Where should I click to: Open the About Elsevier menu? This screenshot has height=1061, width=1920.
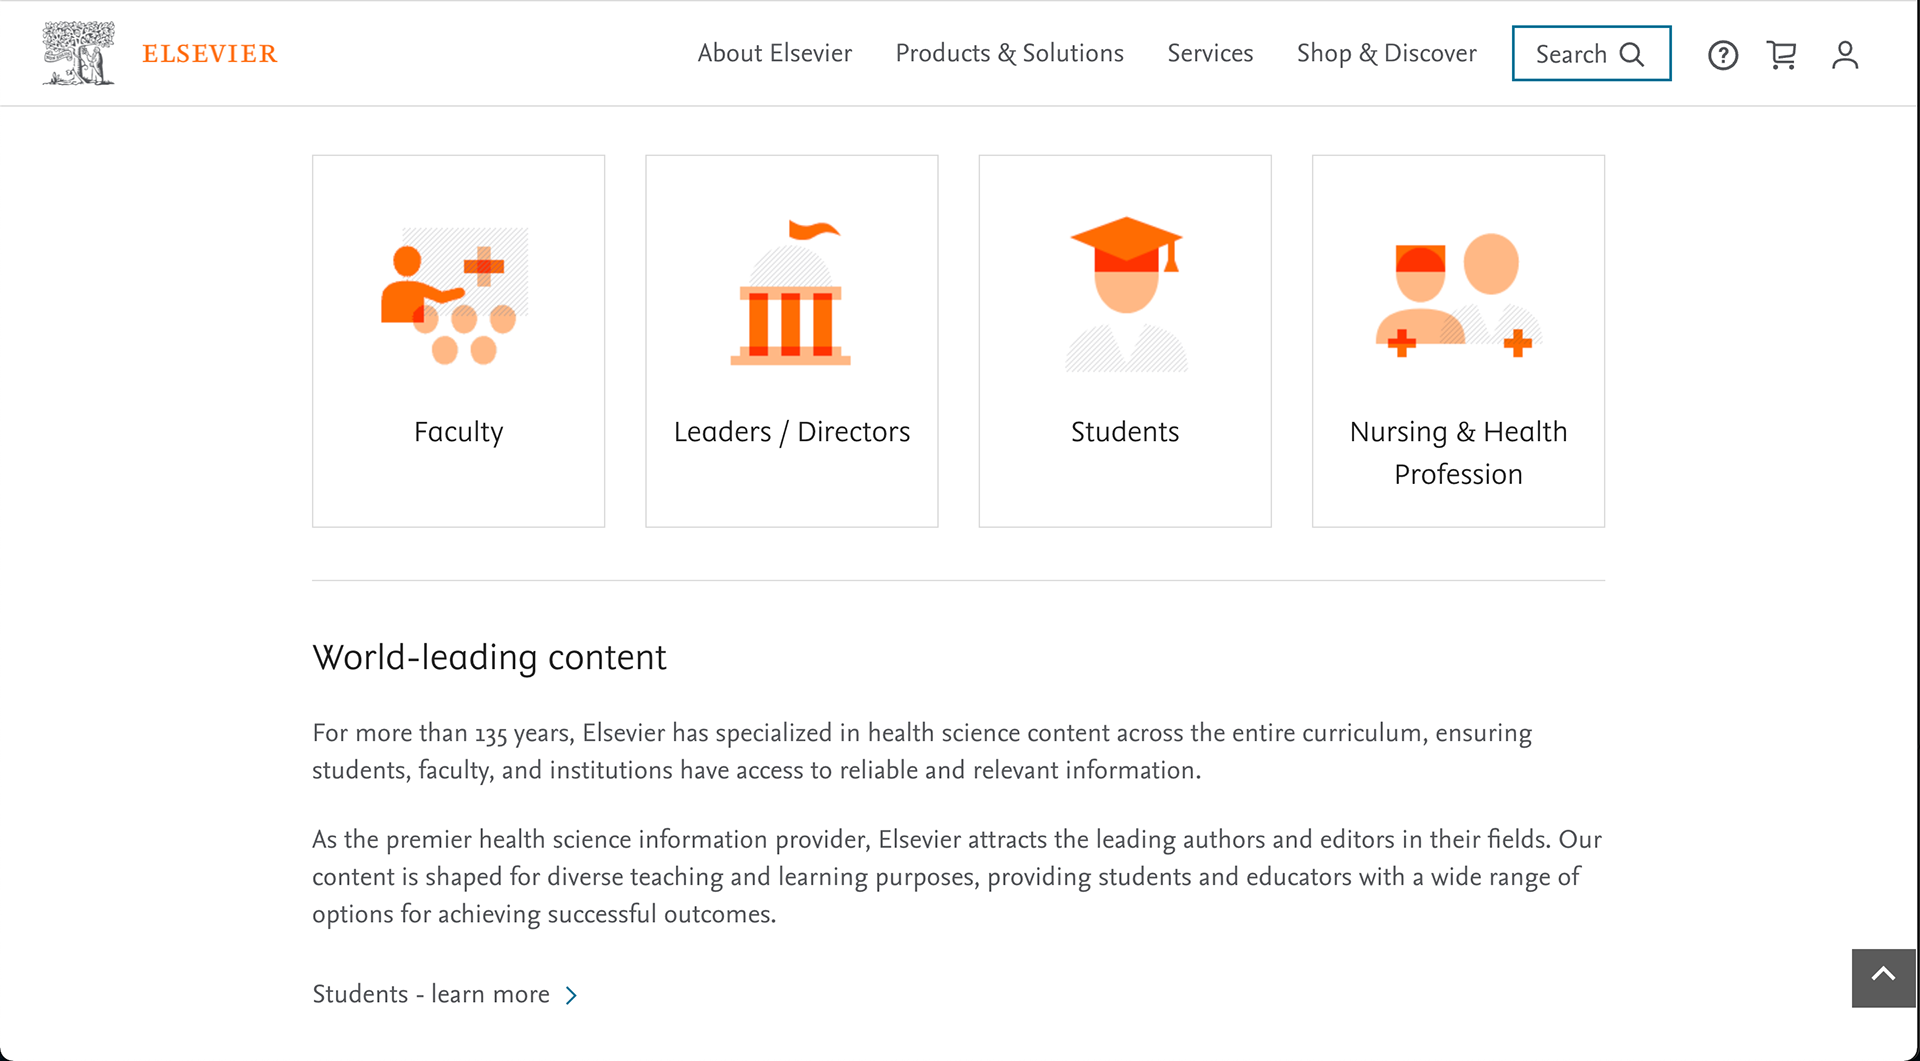point(774,53)
